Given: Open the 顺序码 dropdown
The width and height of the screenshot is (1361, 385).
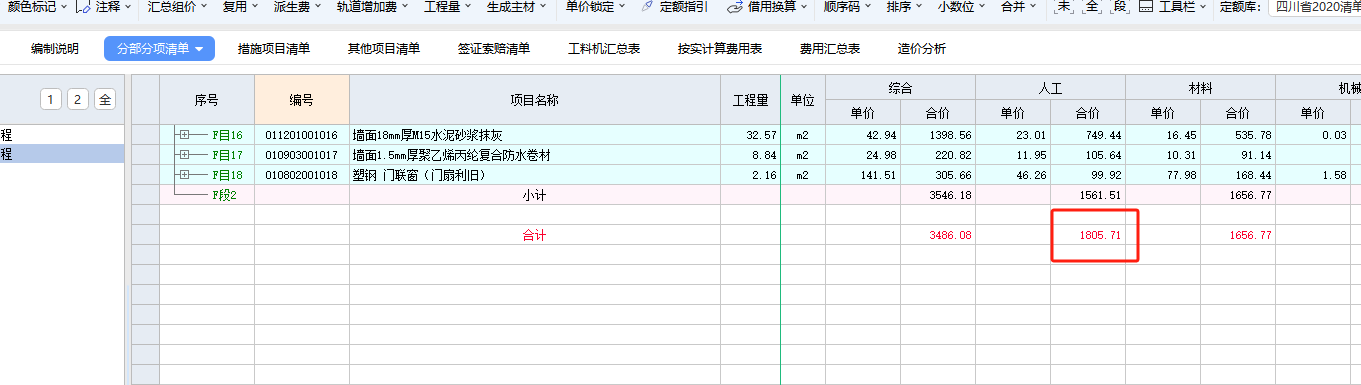Looking at the screenshot, I should click(847, 7).
